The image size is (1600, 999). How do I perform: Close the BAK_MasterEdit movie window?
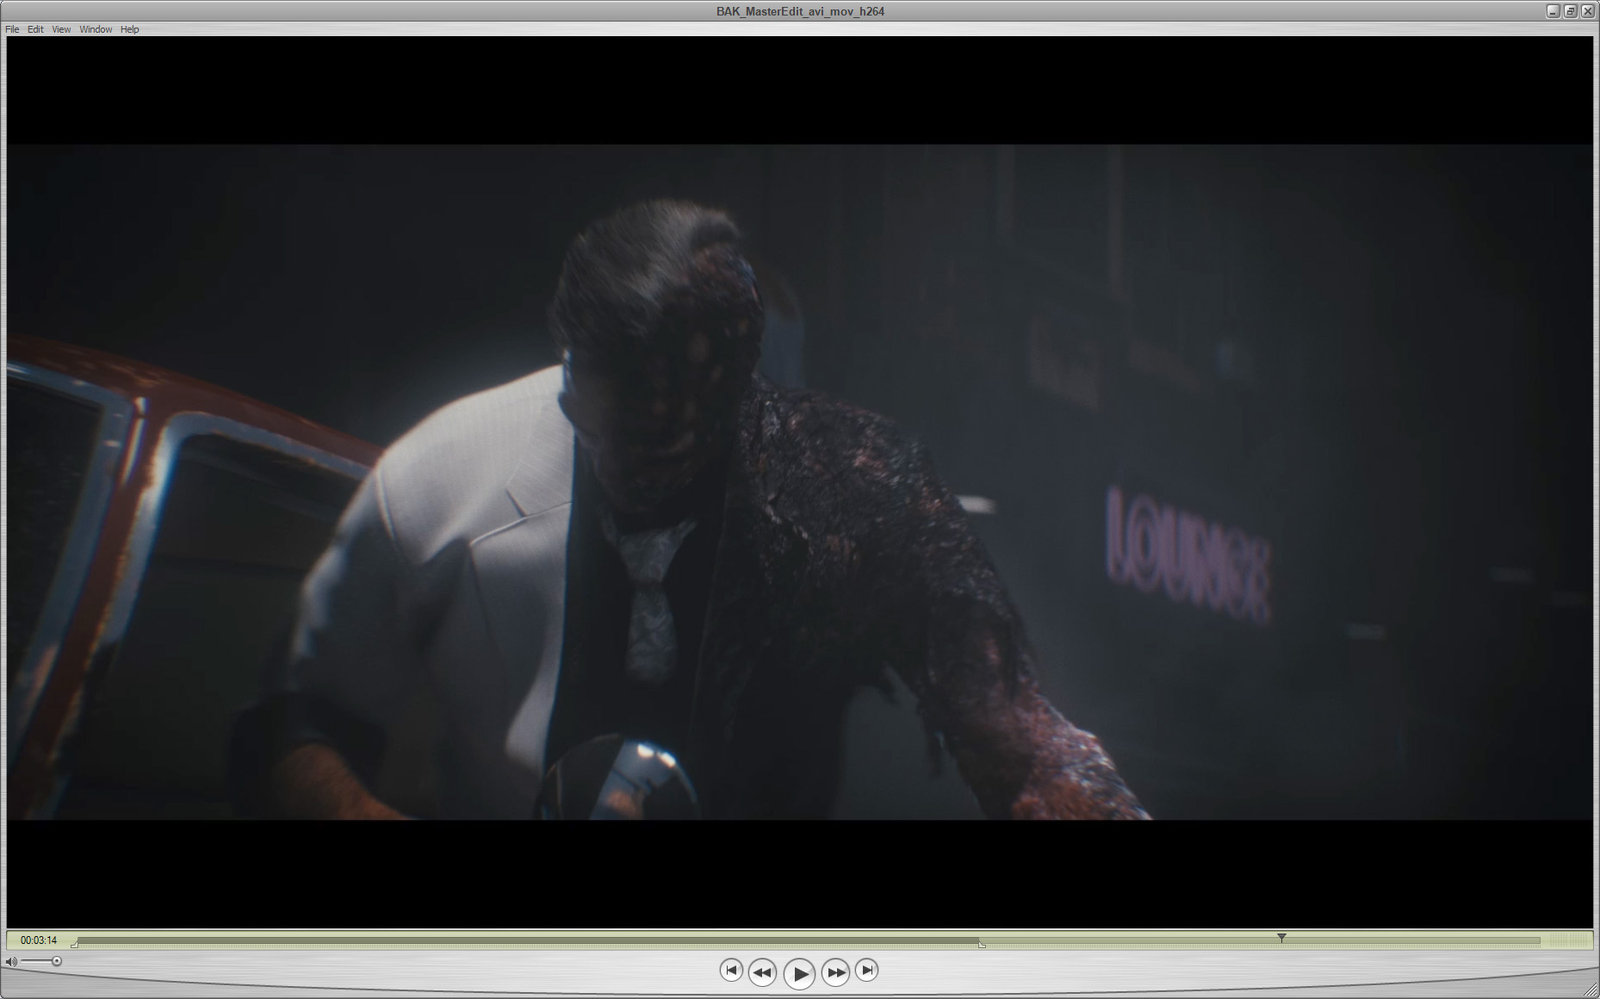1586,11
